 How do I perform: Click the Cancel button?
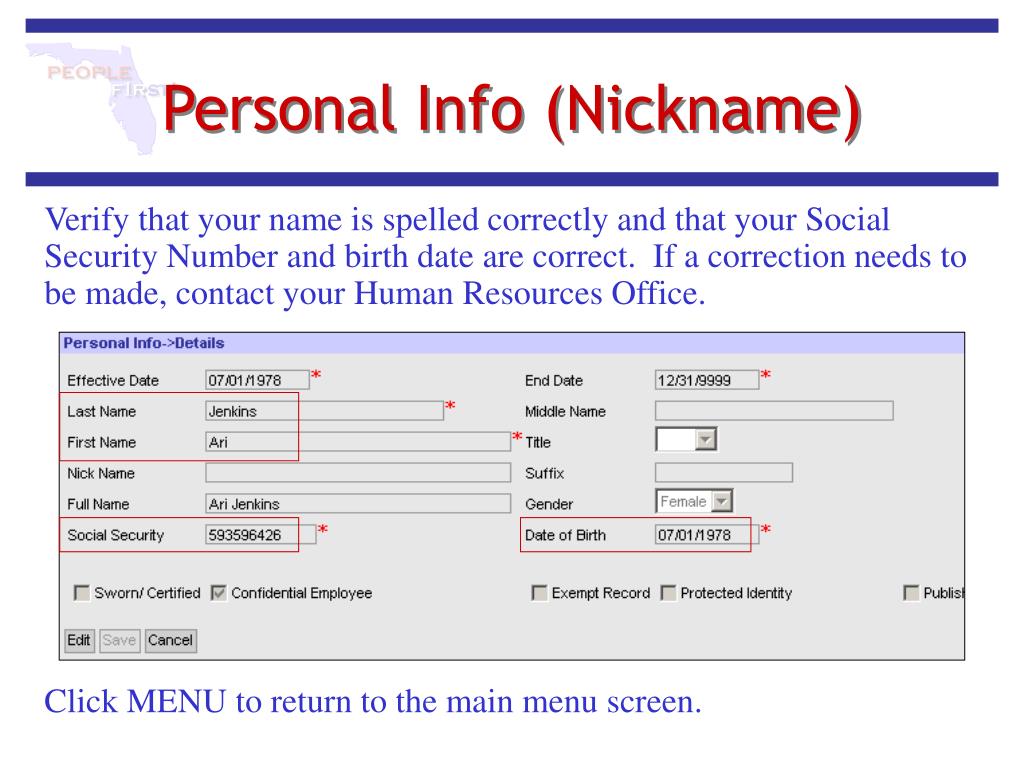[x=170, y=640]
